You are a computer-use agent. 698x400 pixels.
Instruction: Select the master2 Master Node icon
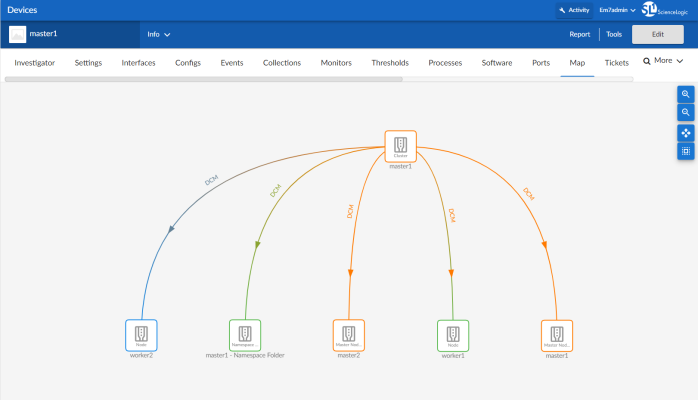pos(348,335)
